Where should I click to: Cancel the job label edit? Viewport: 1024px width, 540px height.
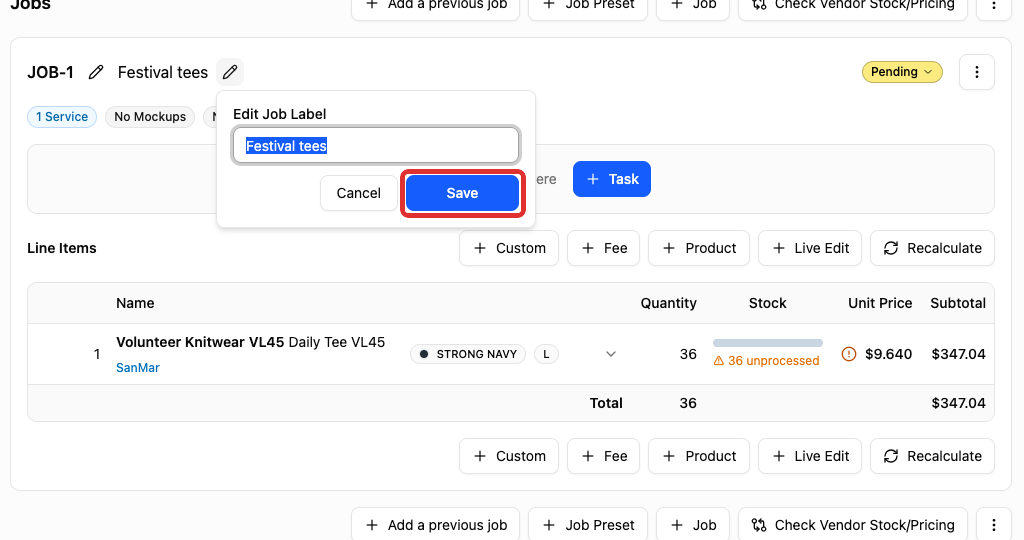tap(359, 193)
